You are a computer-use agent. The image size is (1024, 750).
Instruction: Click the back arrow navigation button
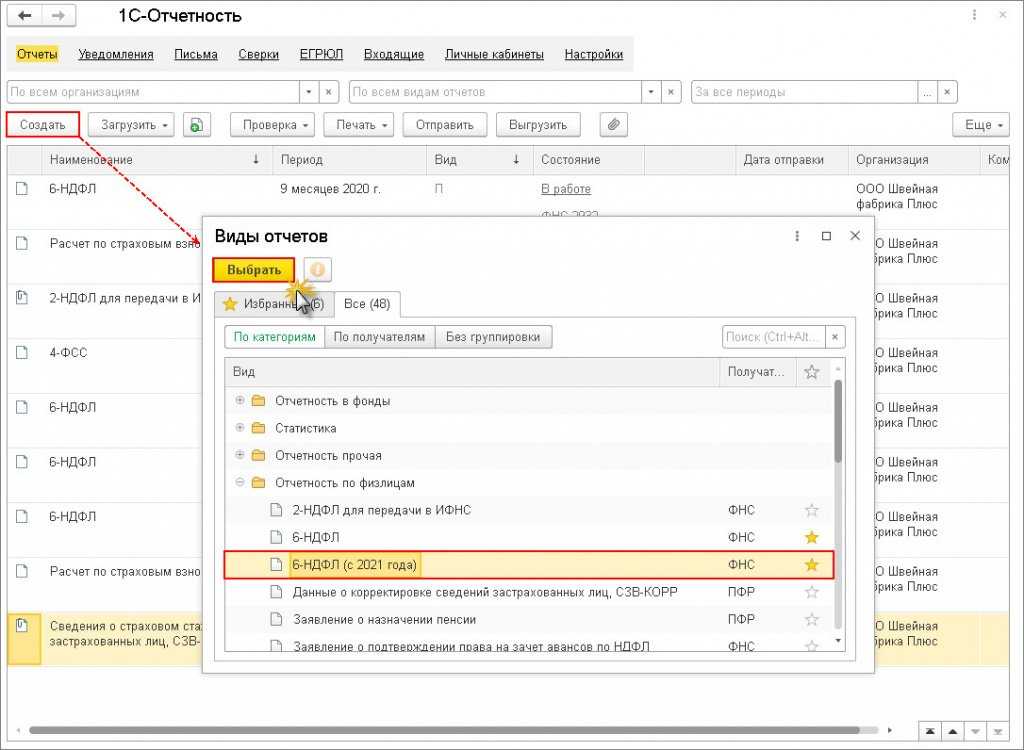(x=24, y=17)
